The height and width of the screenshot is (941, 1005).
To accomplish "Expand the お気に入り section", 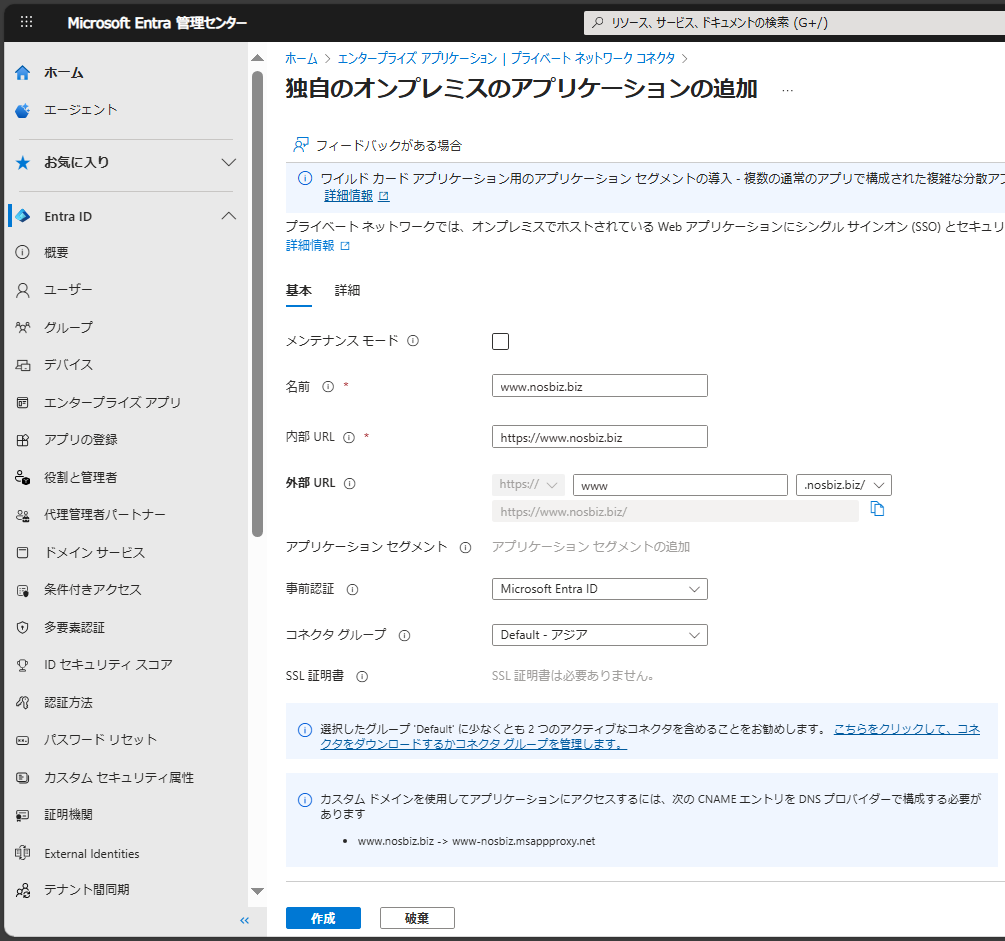I will [228, 162].
